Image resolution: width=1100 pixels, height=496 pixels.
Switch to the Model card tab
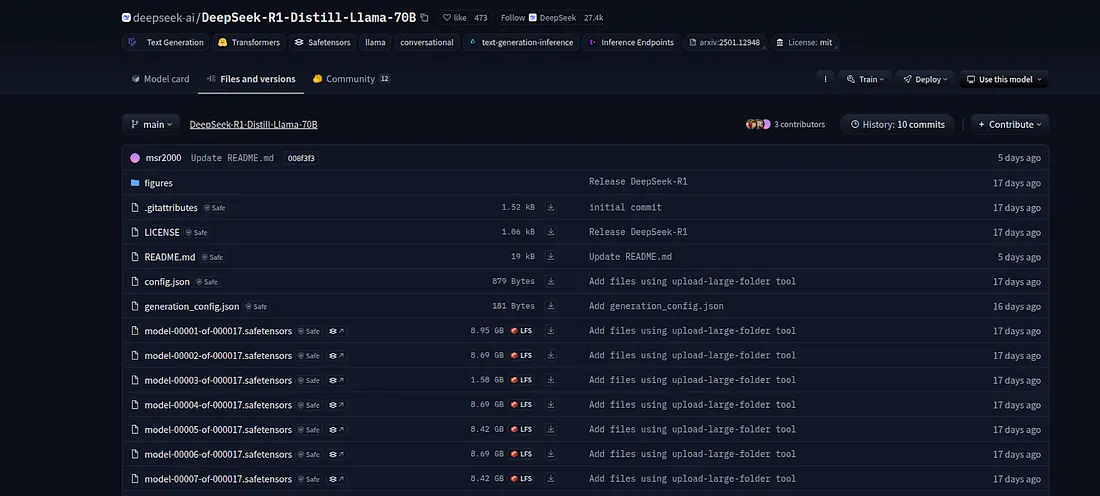pos(160,79)
